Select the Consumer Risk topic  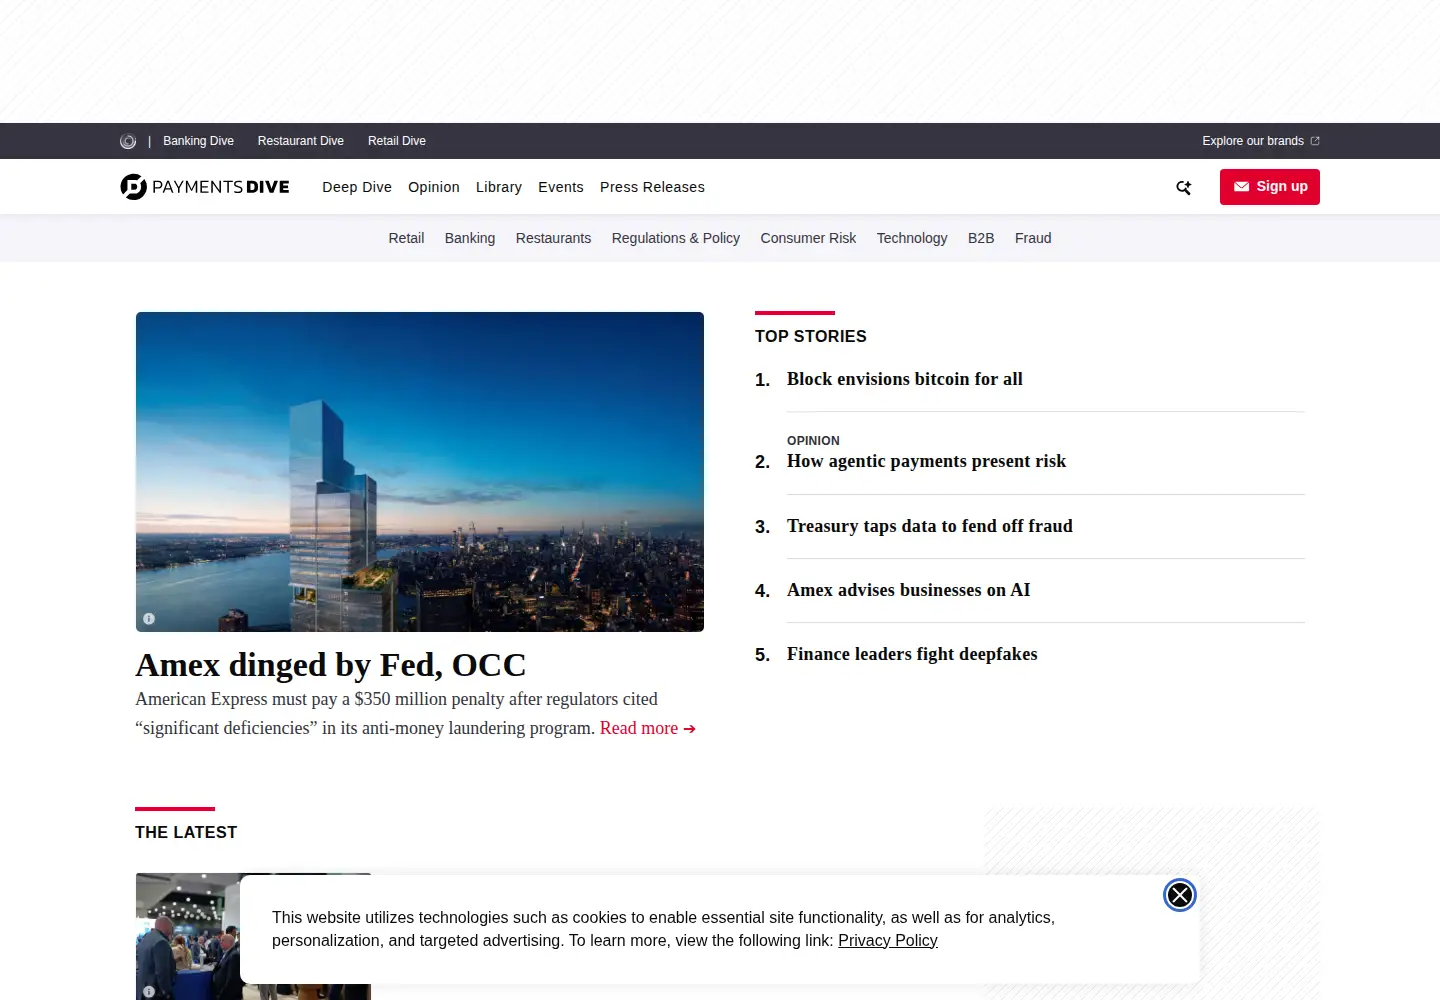808,238
